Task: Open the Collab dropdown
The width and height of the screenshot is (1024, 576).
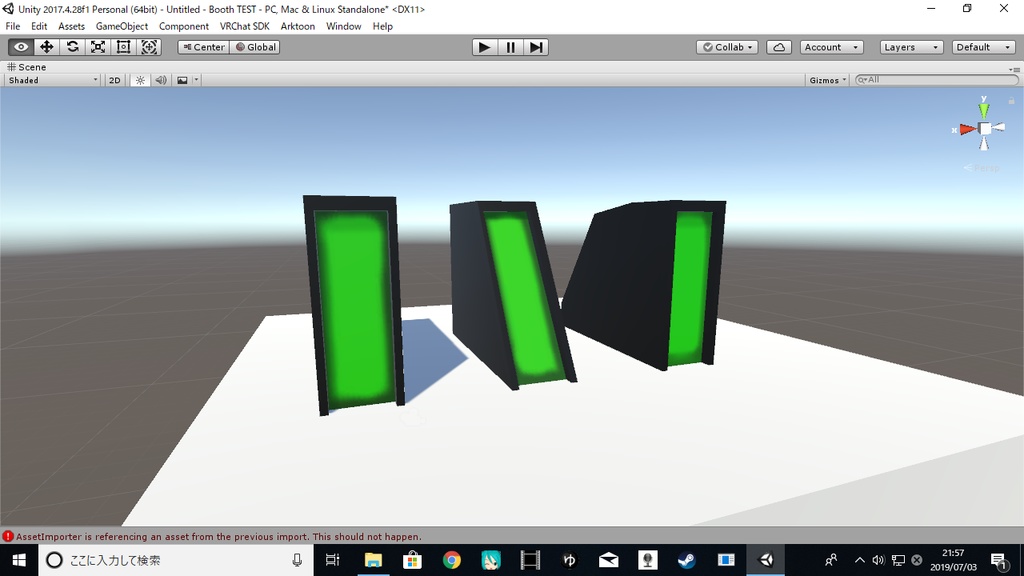Action: (727, 47)
